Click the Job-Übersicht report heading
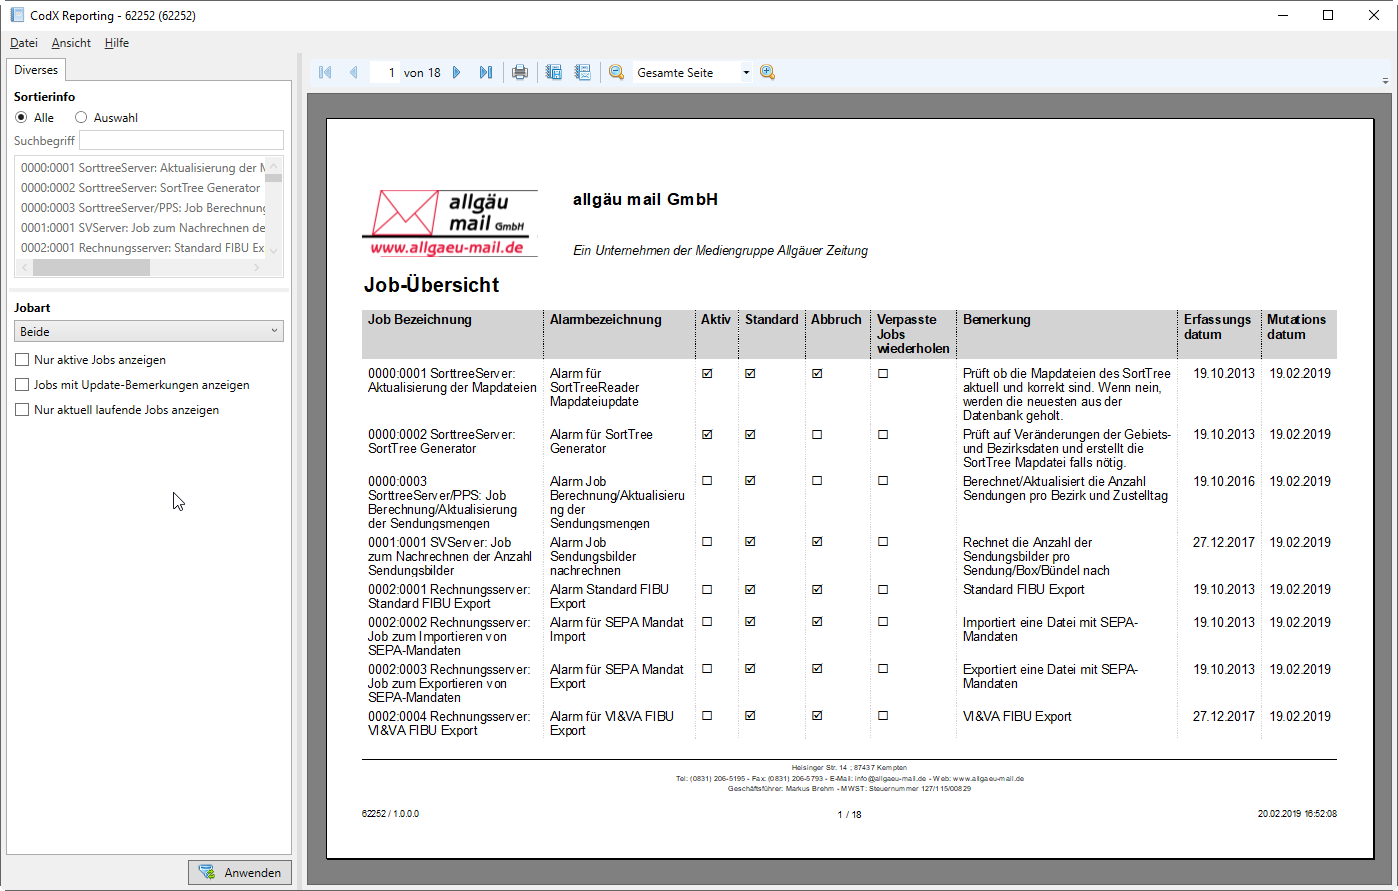 coord(432,285)
